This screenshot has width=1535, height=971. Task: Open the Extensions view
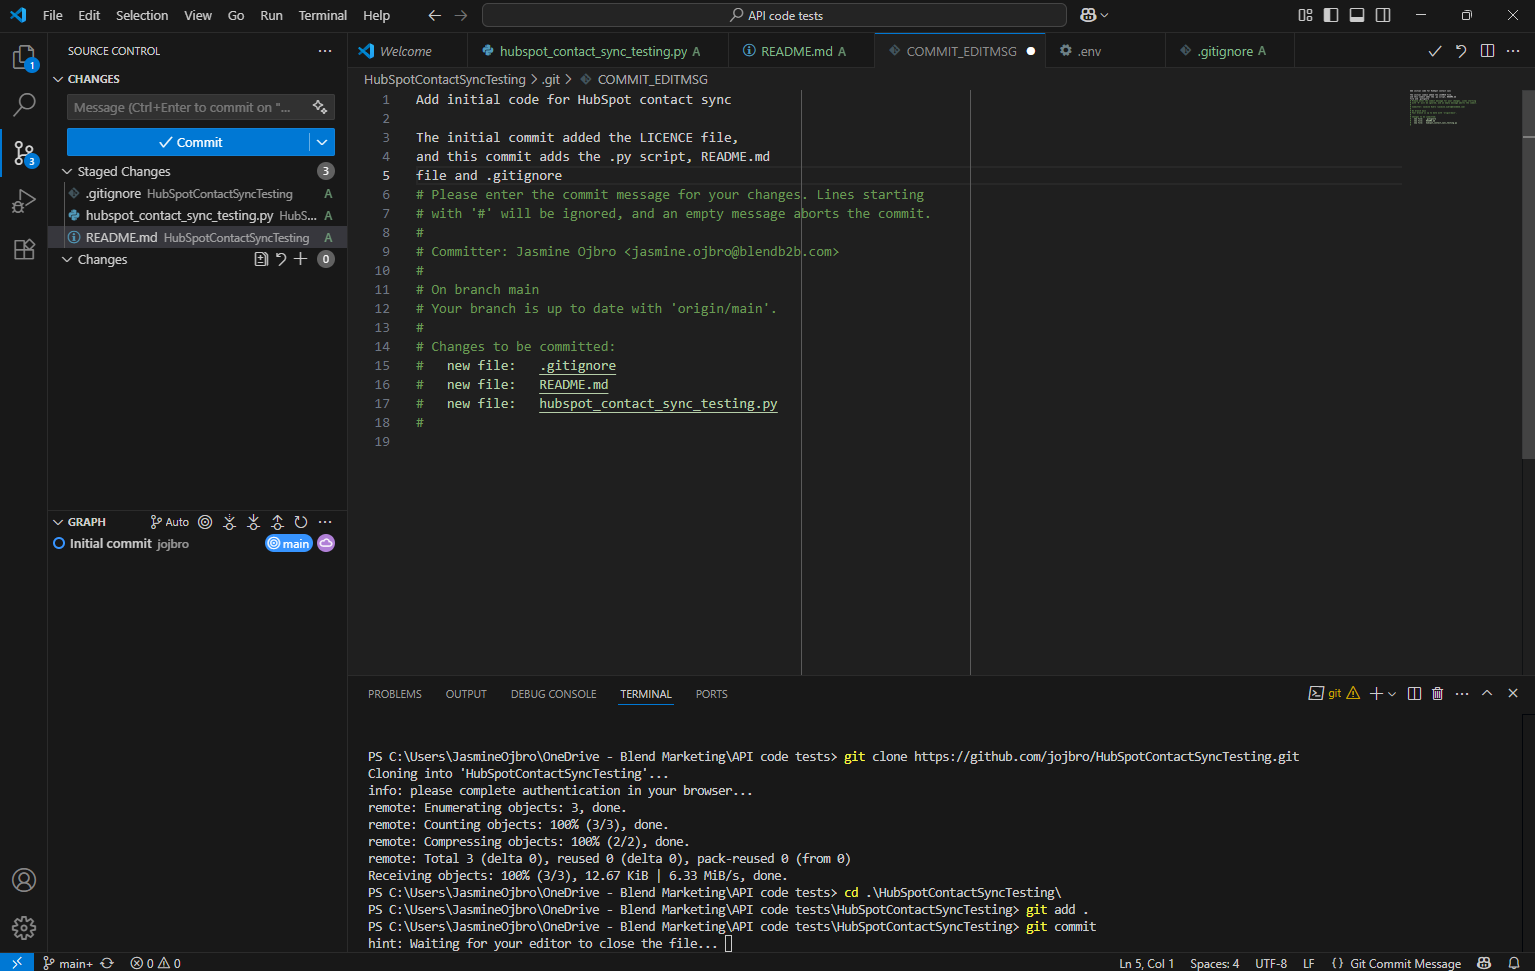click(23, 249)
